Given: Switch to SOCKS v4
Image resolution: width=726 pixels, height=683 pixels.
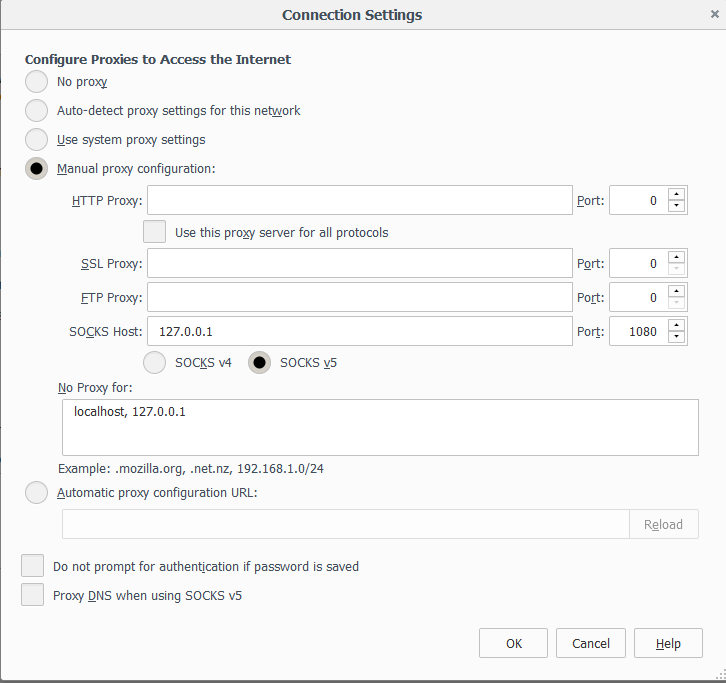Looking at the screenshot, I should (x=156, y=363).
